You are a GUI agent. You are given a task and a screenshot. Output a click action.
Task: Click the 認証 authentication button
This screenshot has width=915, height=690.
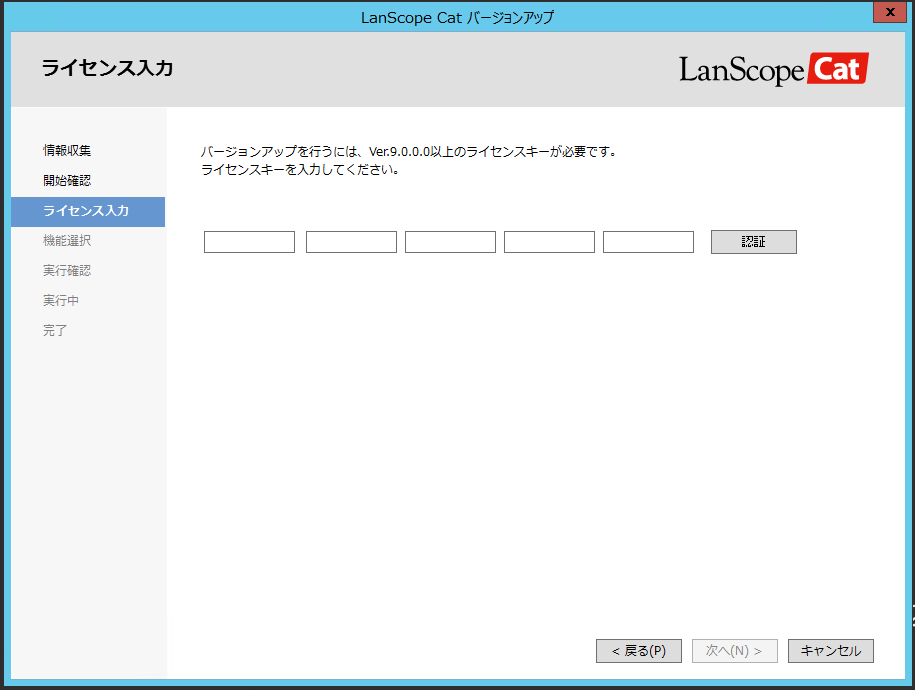pos(753,241)
